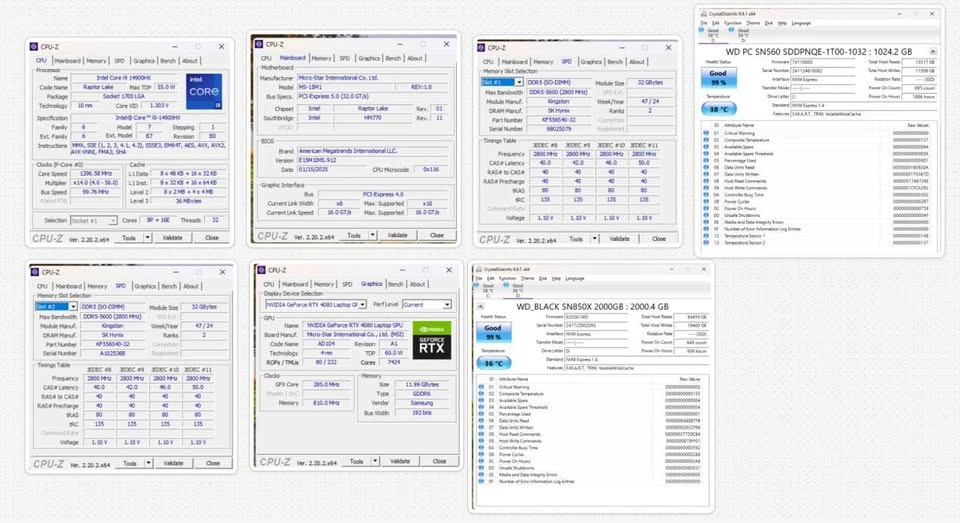Click CPU-Z title icon in Mainboard window

tap(259, 44)
